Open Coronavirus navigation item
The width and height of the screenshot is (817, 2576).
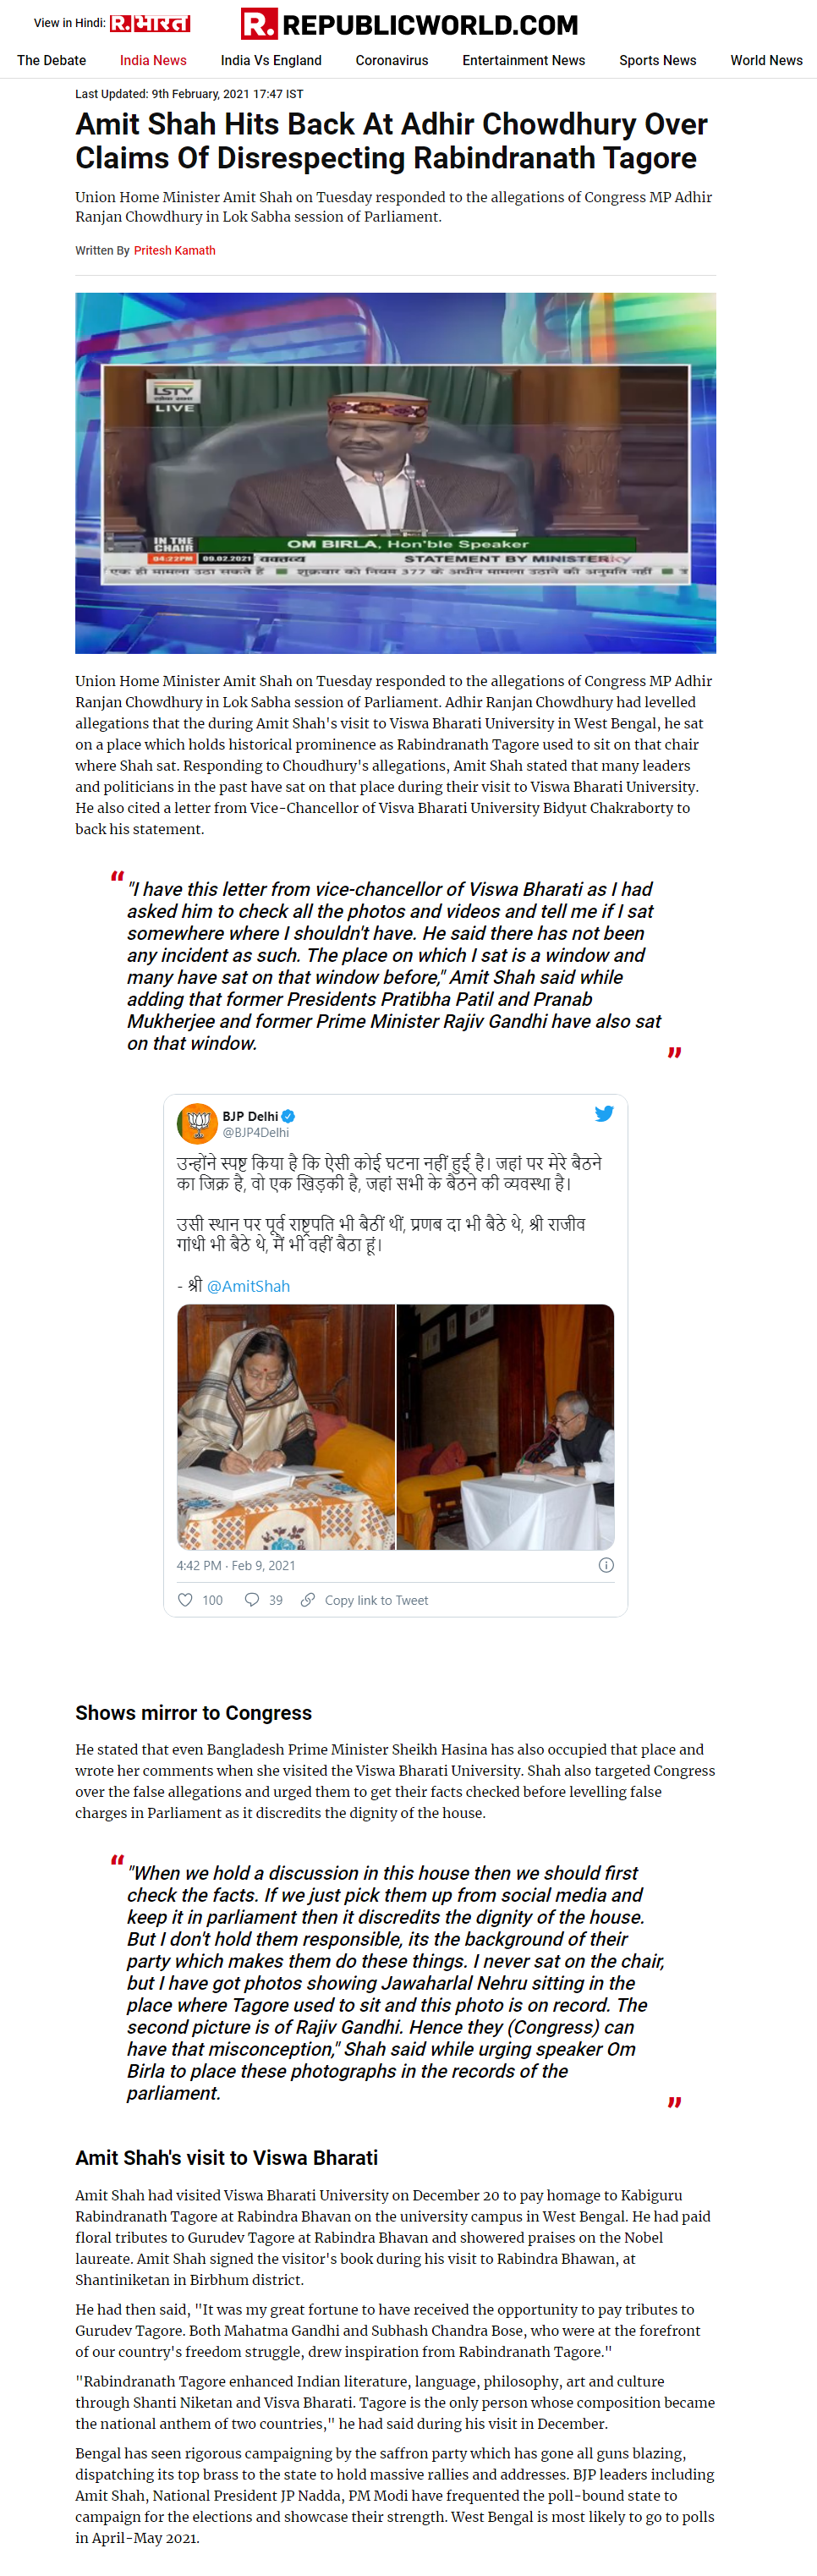(392, 60)
